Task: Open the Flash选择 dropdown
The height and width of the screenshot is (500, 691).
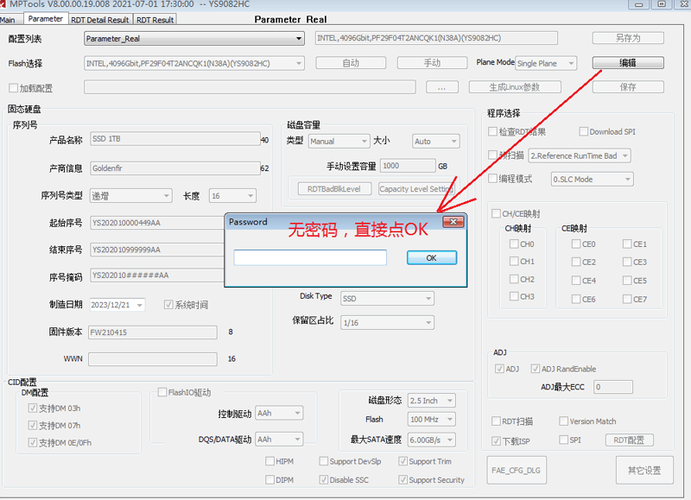Action: pos(194,63)
